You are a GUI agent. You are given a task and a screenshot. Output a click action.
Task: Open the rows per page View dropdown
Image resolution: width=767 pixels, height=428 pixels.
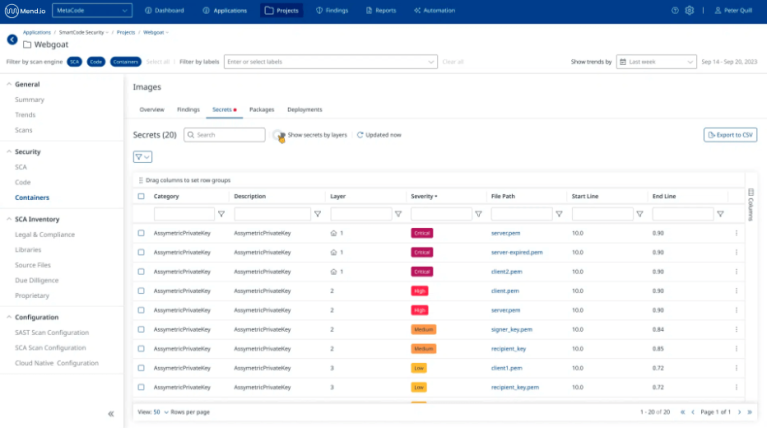tap(160, 412)
